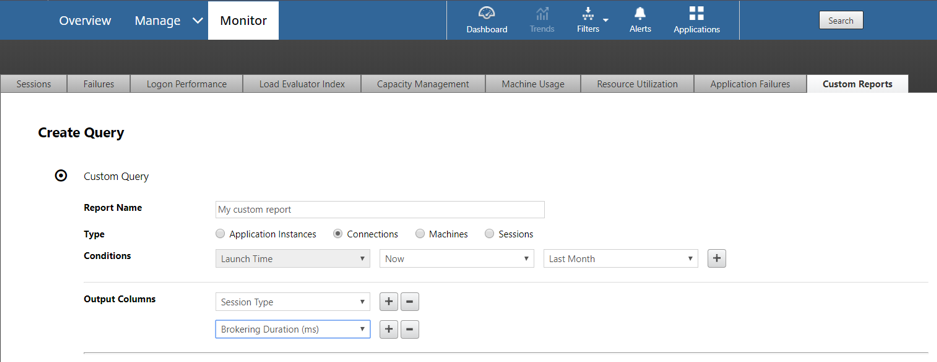Open the Resource Utilization tab
The height and width of the screenshot is (362, 937).
coord(637,84)
